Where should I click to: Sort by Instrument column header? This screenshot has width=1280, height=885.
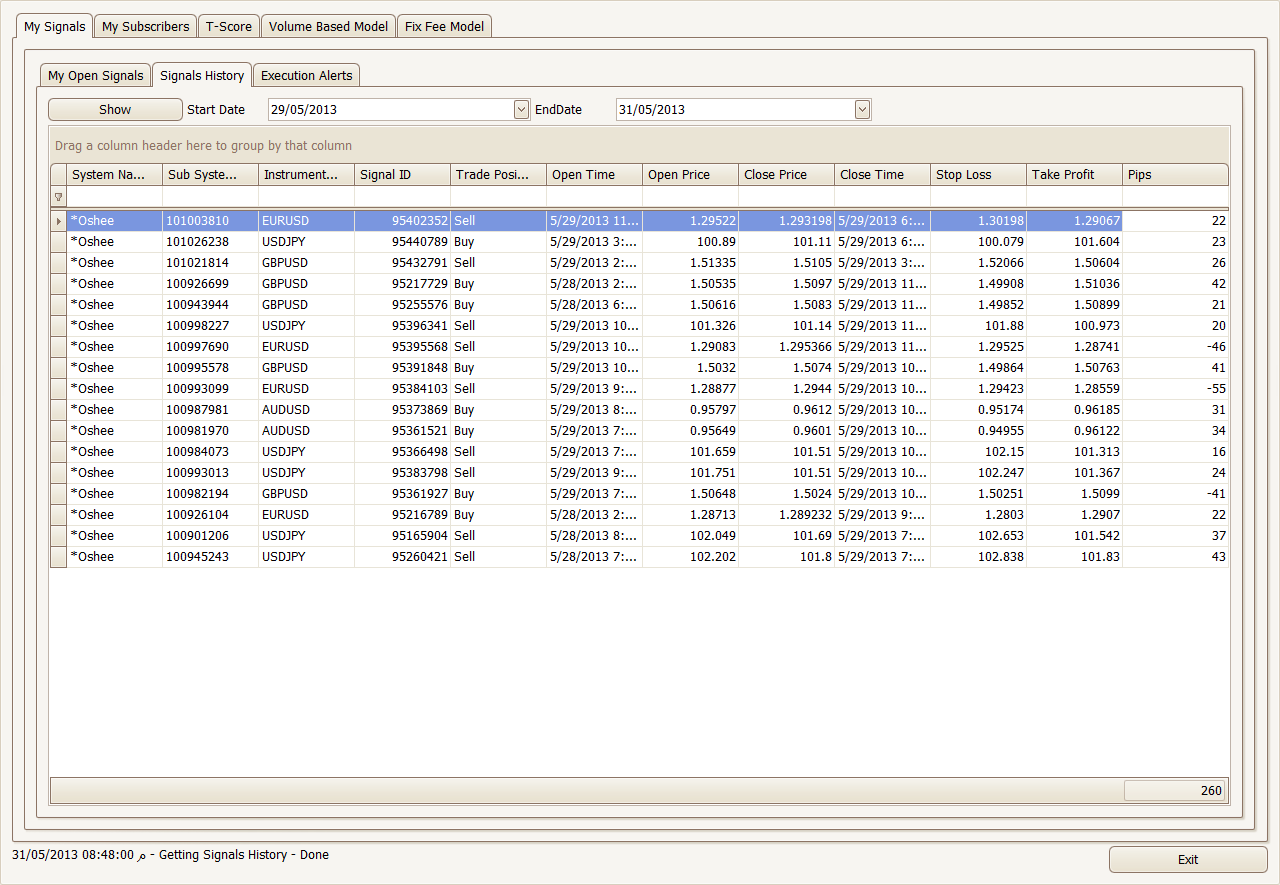306,175
